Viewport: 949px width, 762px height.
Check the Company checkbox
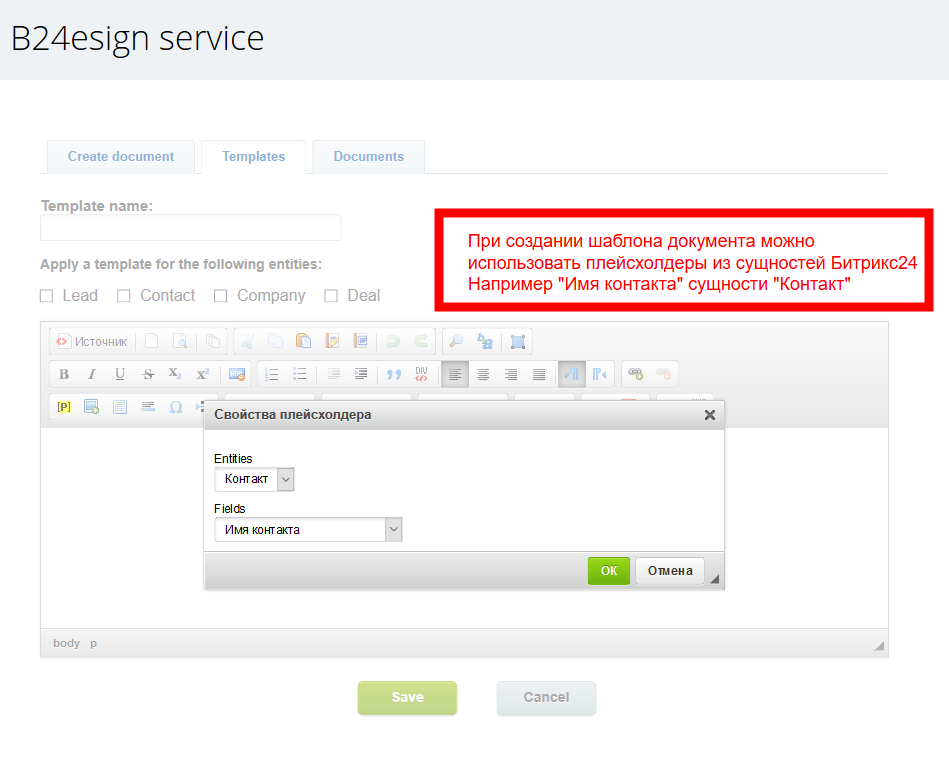(220, 296)
